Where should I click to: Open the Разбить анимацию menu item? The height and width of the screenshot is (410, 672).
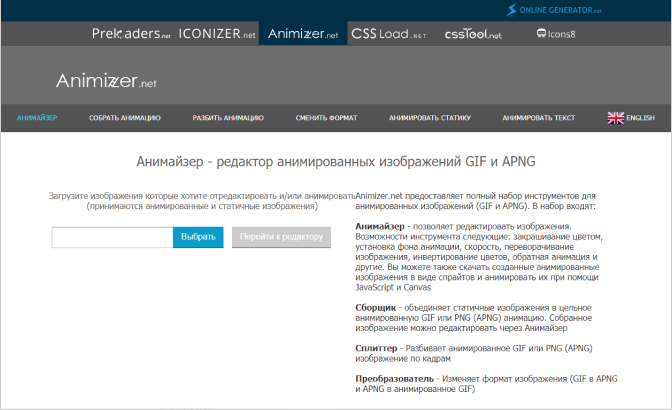pyautogui.click(x=228, y=118)
